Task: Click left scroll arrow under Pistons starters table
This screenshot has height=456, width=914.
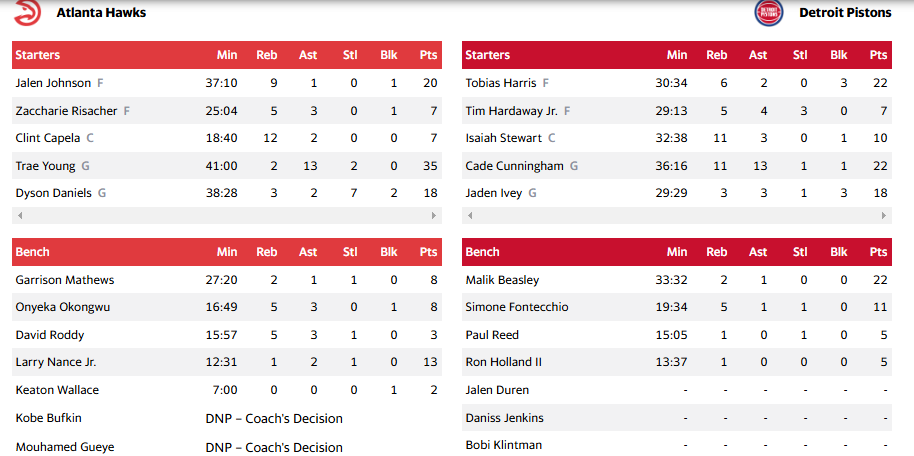Action: [468, 215]
